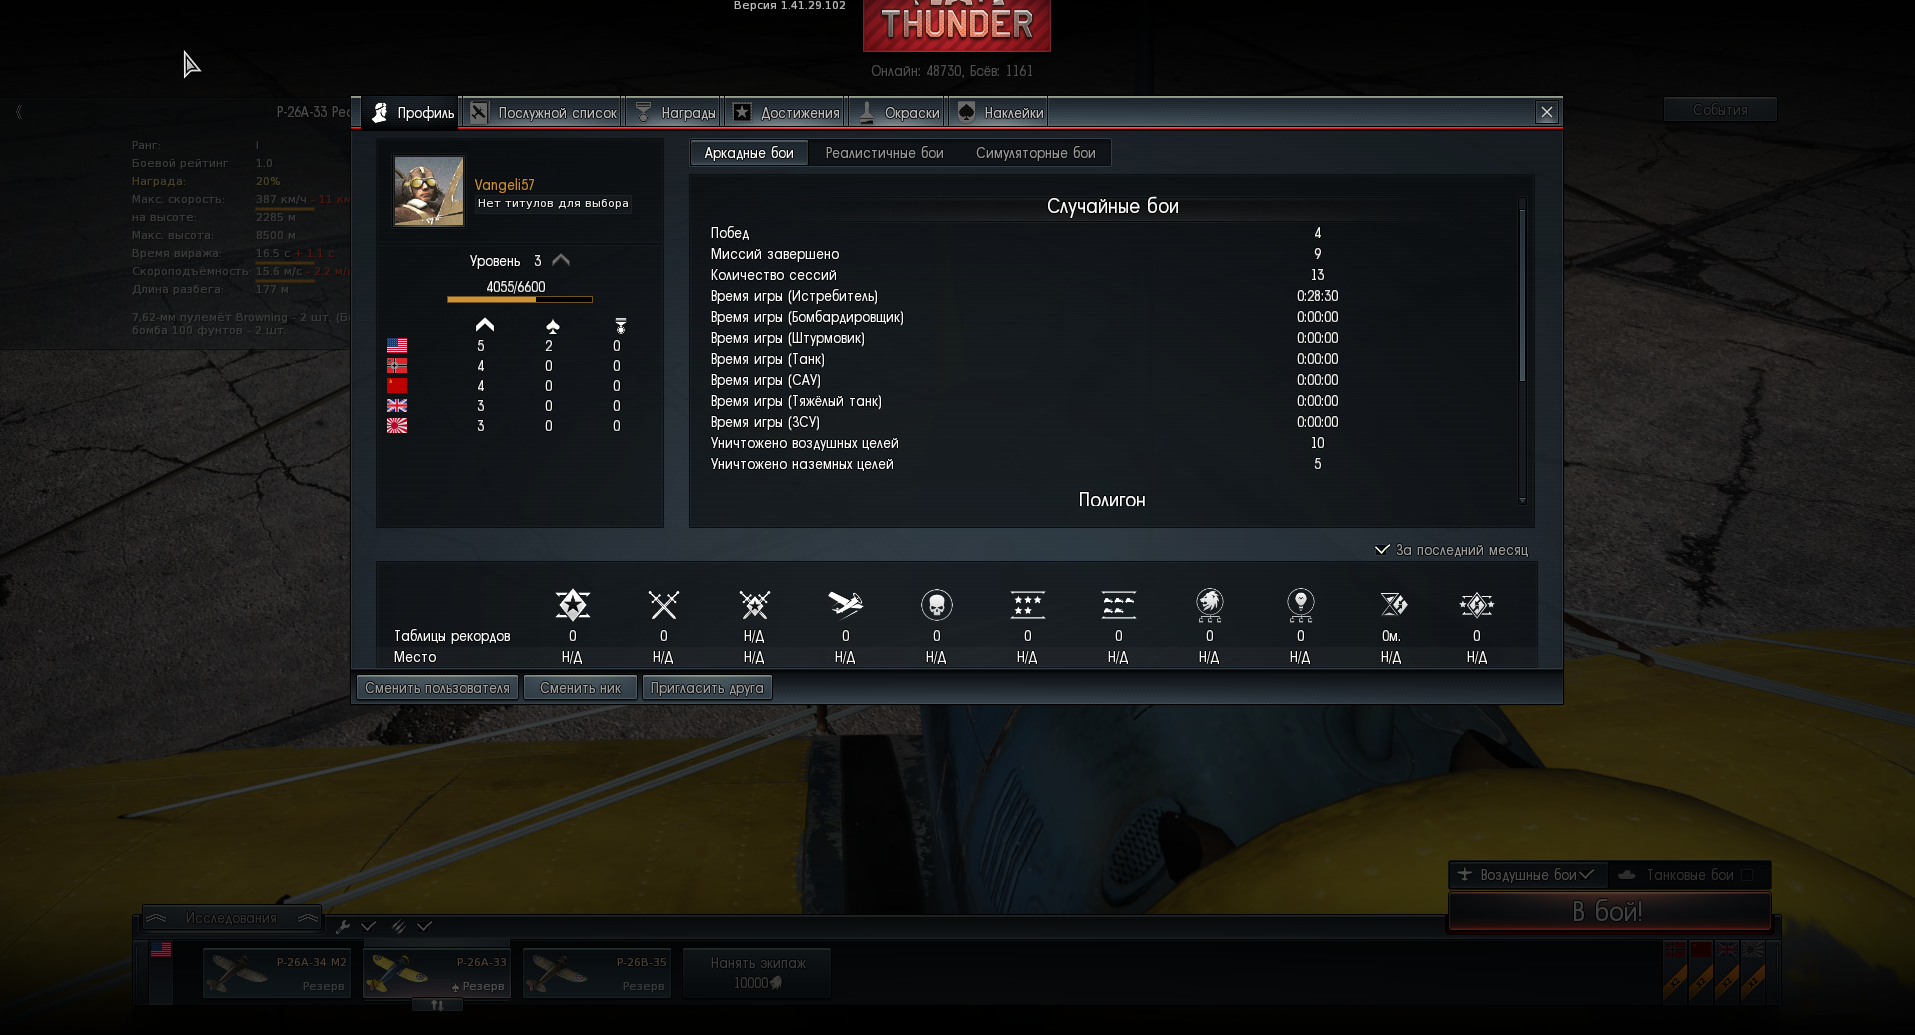Screen dimensions: 1915x1035
Task: Click the player name 'Vangeli57'
Action: pyautogui.click(x=504, y=185)
